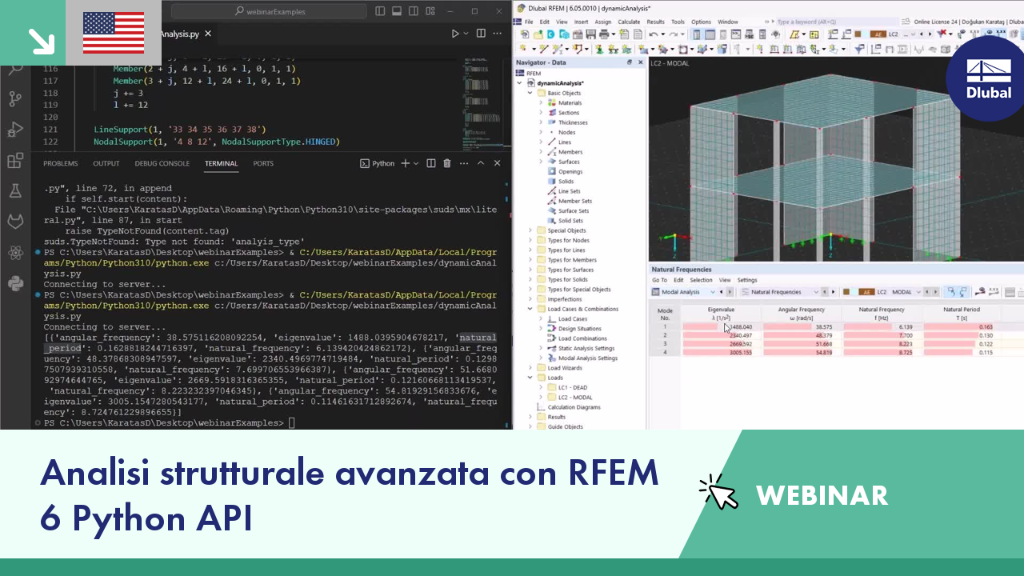The image size is (1024, 576).
Task: Add a new terminal with the plus icon
Action: (x=405, y=163)
